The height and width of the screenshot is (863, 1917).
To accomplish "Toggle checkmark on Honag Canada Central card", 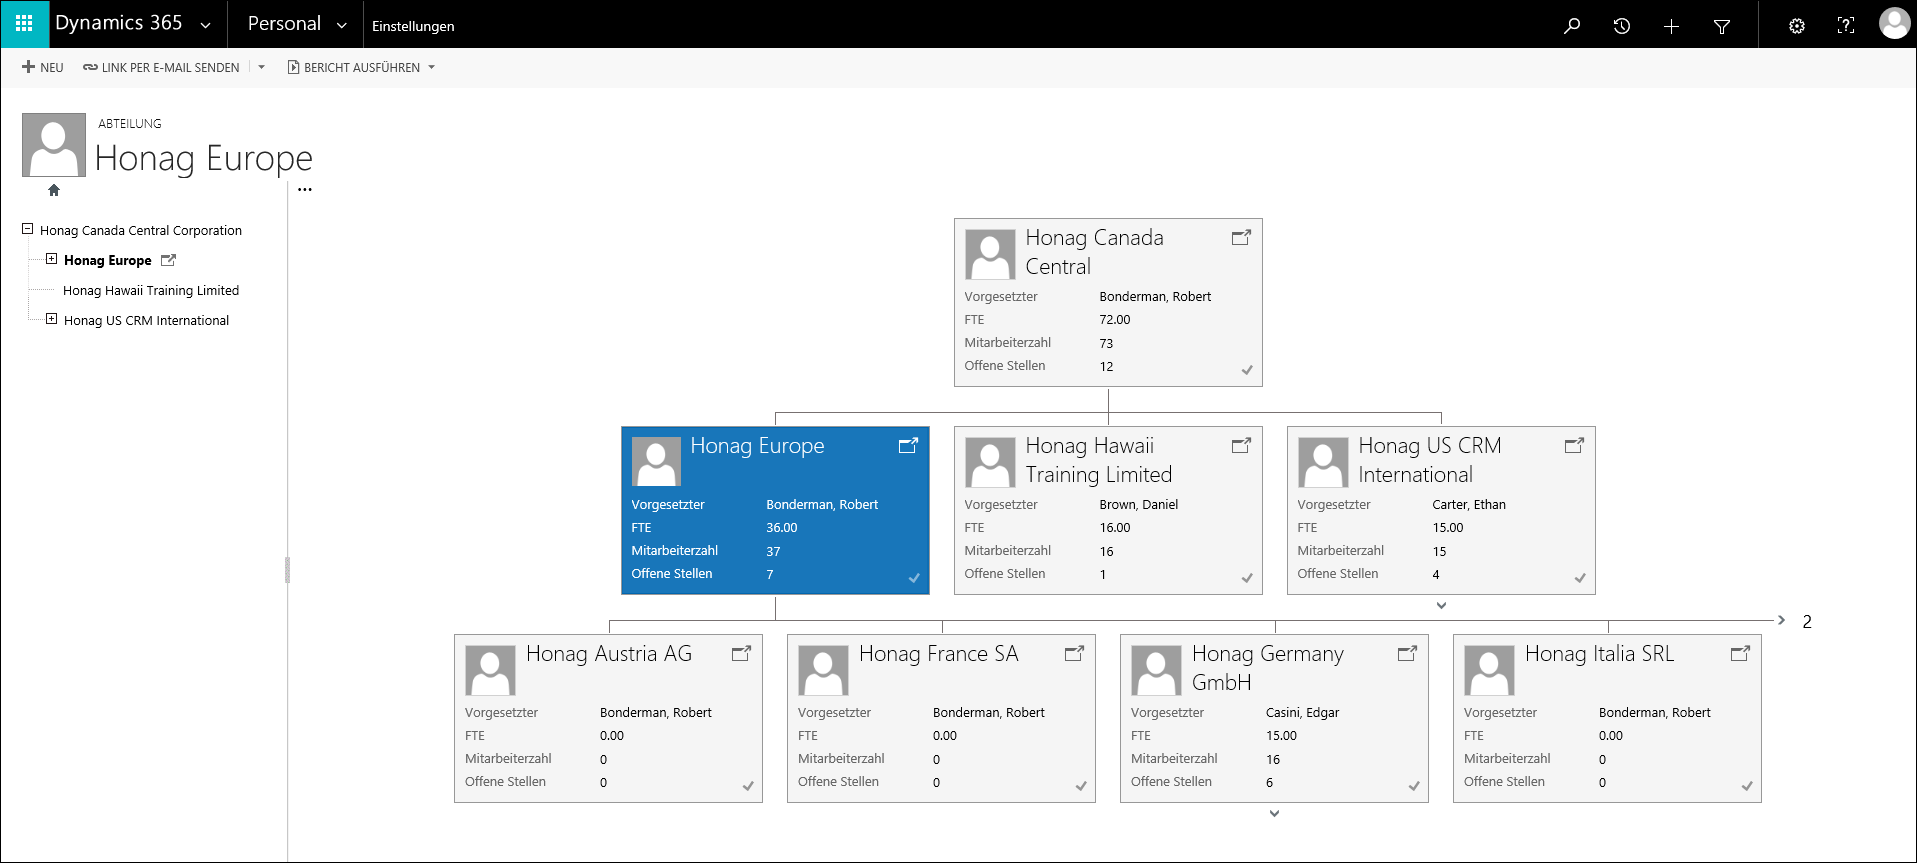I will click(x=1247, y=370).
